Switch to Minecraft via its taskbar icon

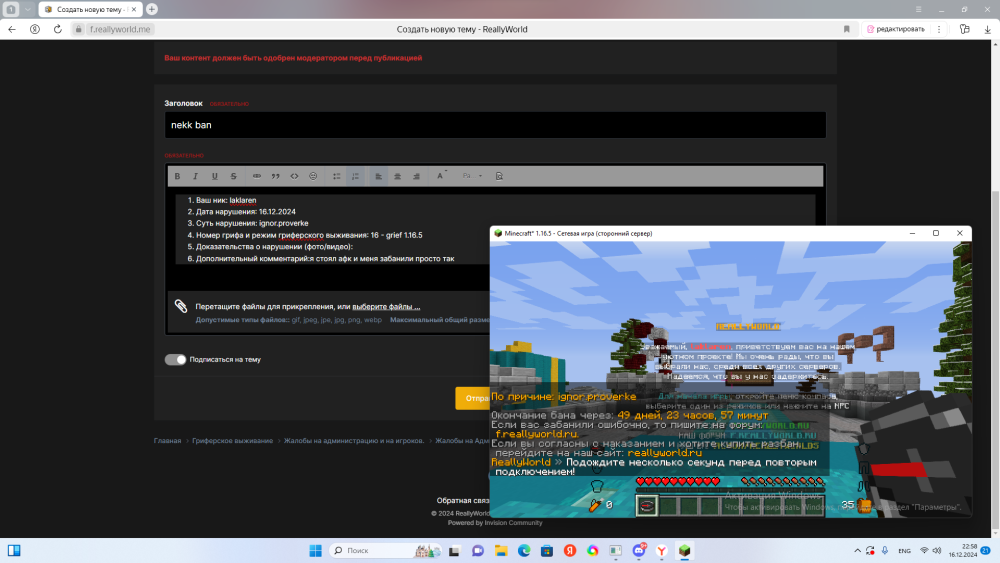[684, 551]
